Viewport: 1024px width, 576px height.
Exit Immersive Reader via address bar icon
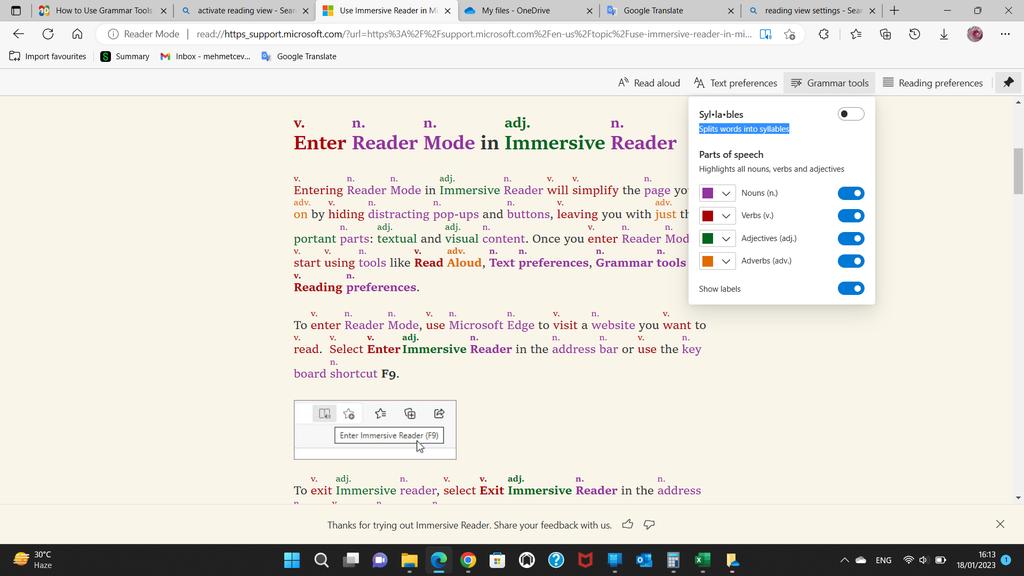765,34
